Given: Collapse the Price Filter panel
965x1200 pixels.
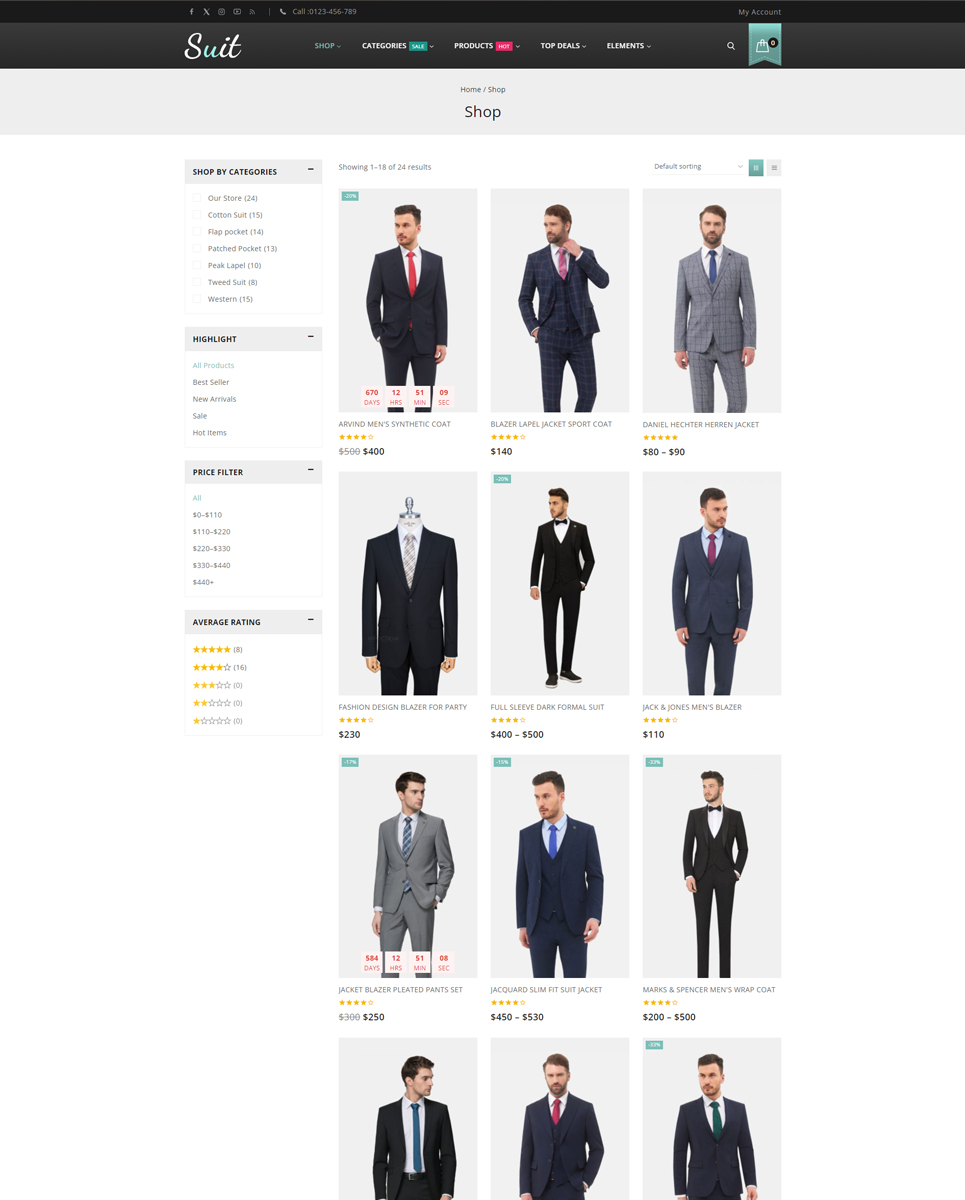Looking at the screenshot, I should click(x=310, y=470).
